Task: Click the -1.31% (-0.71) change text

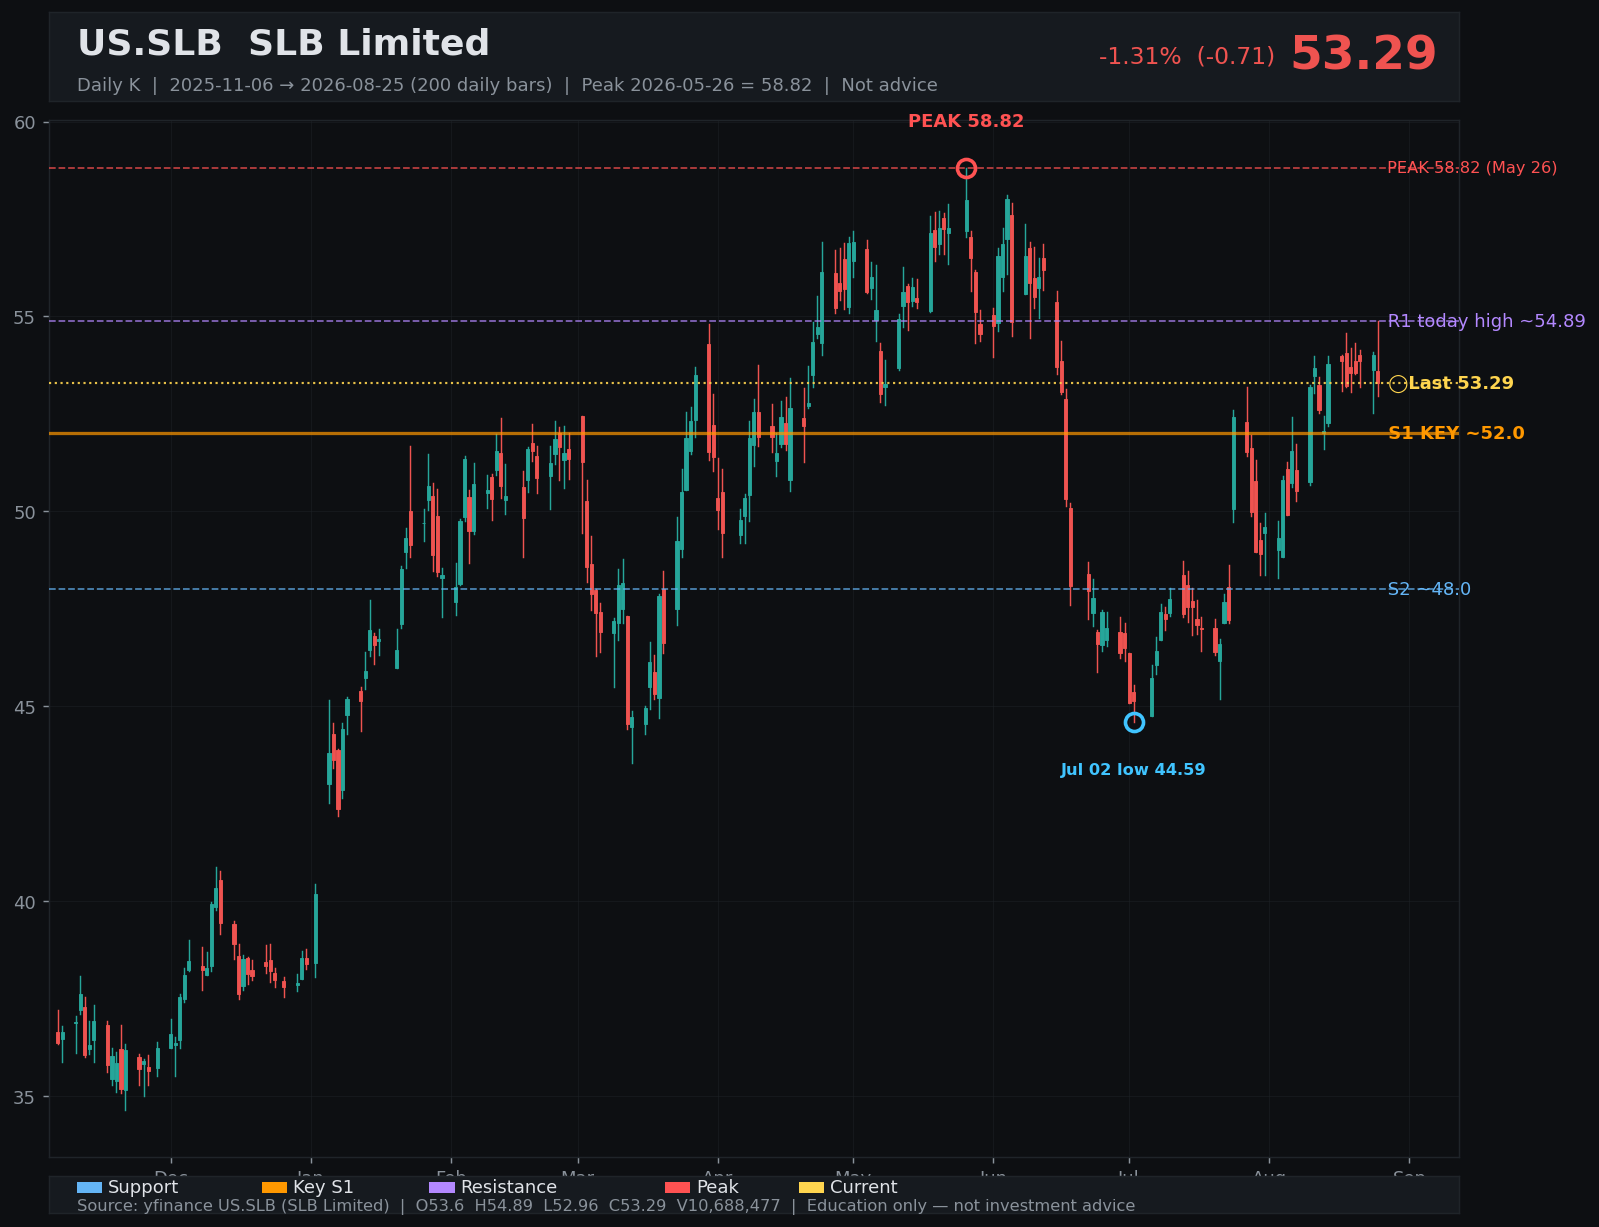Action: click(1186, 57)
